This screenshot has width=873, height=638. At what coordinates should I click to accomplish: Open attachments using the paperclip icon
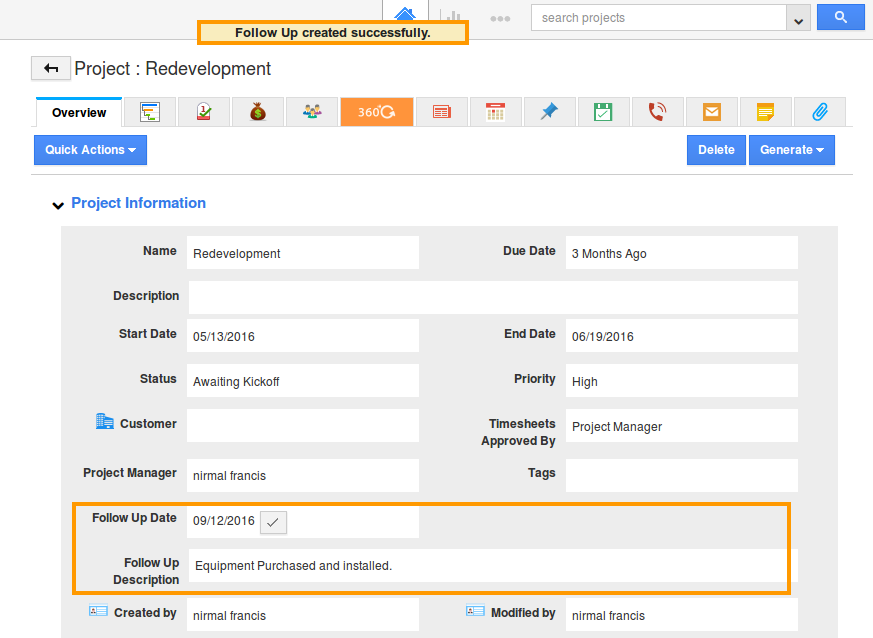[x=820, y=112]
